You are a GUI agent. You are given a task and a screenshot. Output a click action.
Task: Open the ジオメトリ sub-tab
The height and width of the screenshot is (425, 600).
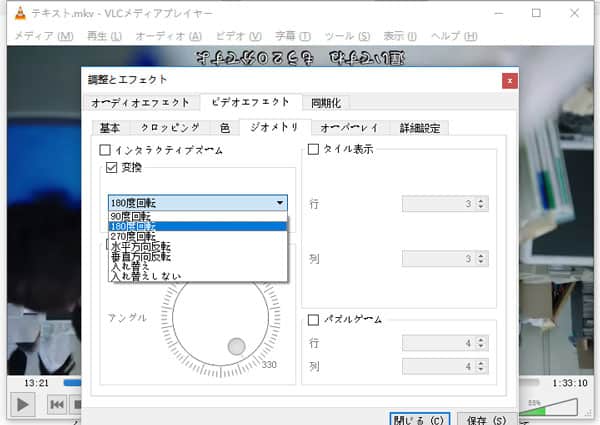tap(275, 127)
